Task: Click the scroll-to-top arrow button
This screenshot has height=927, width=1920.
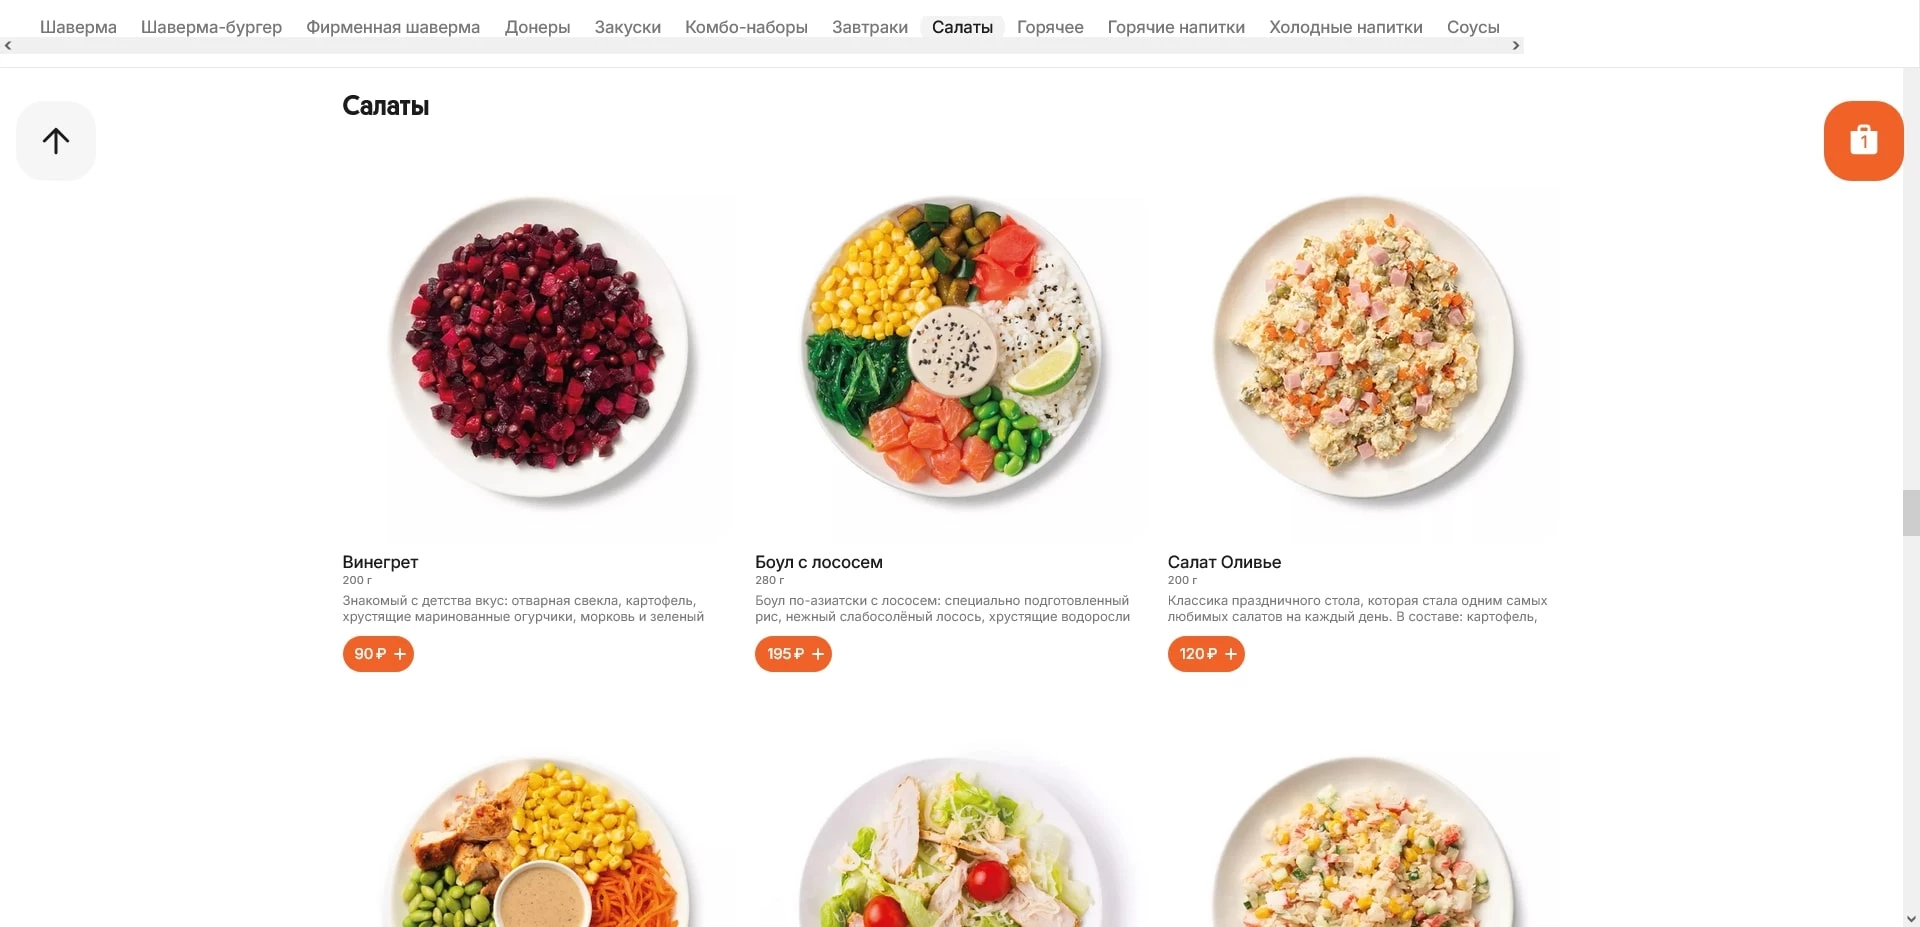Action: (56, 141)
